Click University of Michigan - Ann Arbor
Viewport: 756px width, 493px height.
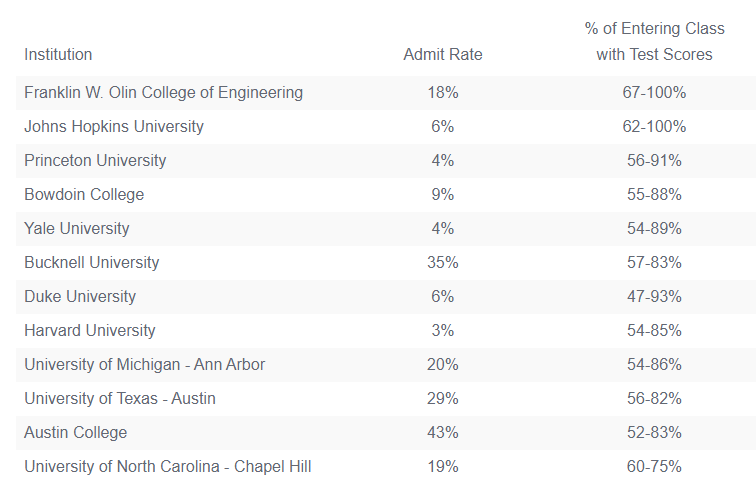145,365
